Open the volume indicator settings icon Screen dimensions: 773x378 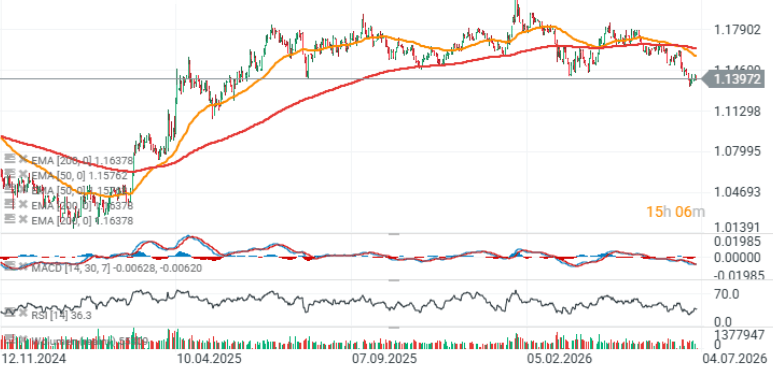coord(9,339)
